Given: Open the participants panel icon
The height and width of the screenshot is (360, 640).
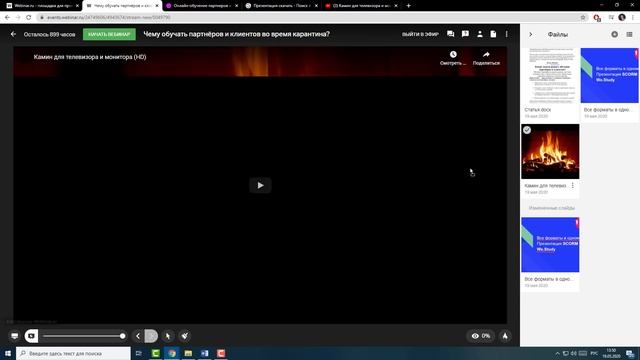Looking at the screenshot, I should coord(480,34).
